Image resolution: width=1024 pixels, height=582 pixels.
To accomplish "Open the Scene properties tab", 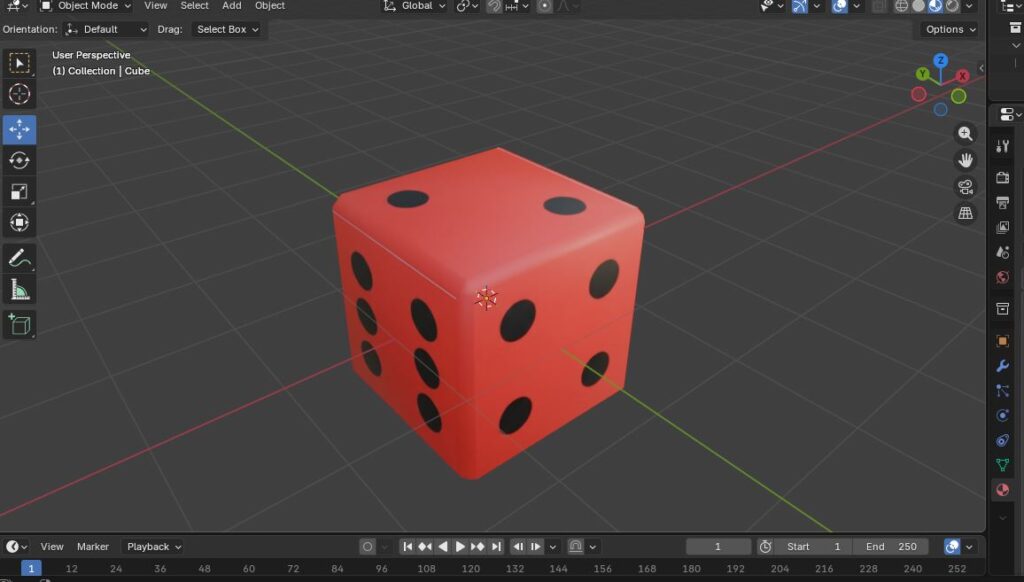I will [1002, 252].
